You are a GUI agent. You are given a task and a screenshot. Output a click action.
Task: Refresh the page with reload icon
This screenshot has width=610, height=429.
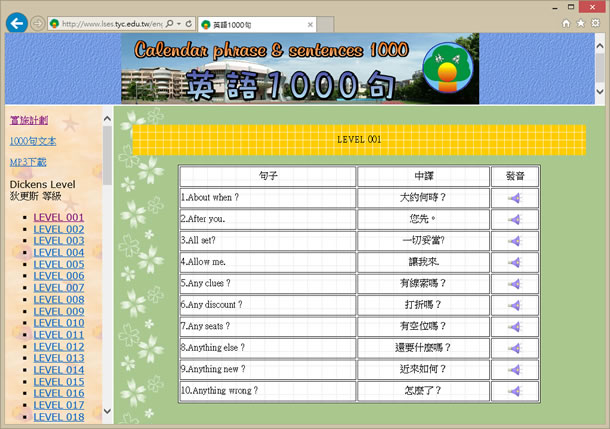(188, 23)
